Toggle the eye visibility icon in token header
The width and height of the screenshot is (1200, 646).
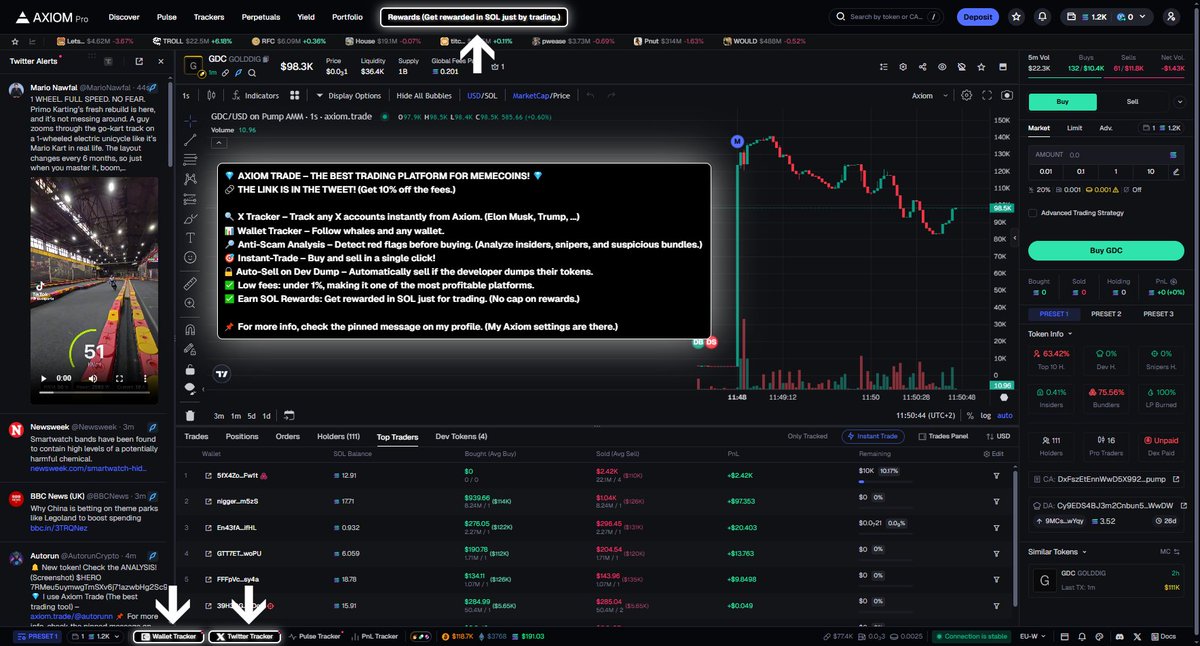tap(942, 66)
